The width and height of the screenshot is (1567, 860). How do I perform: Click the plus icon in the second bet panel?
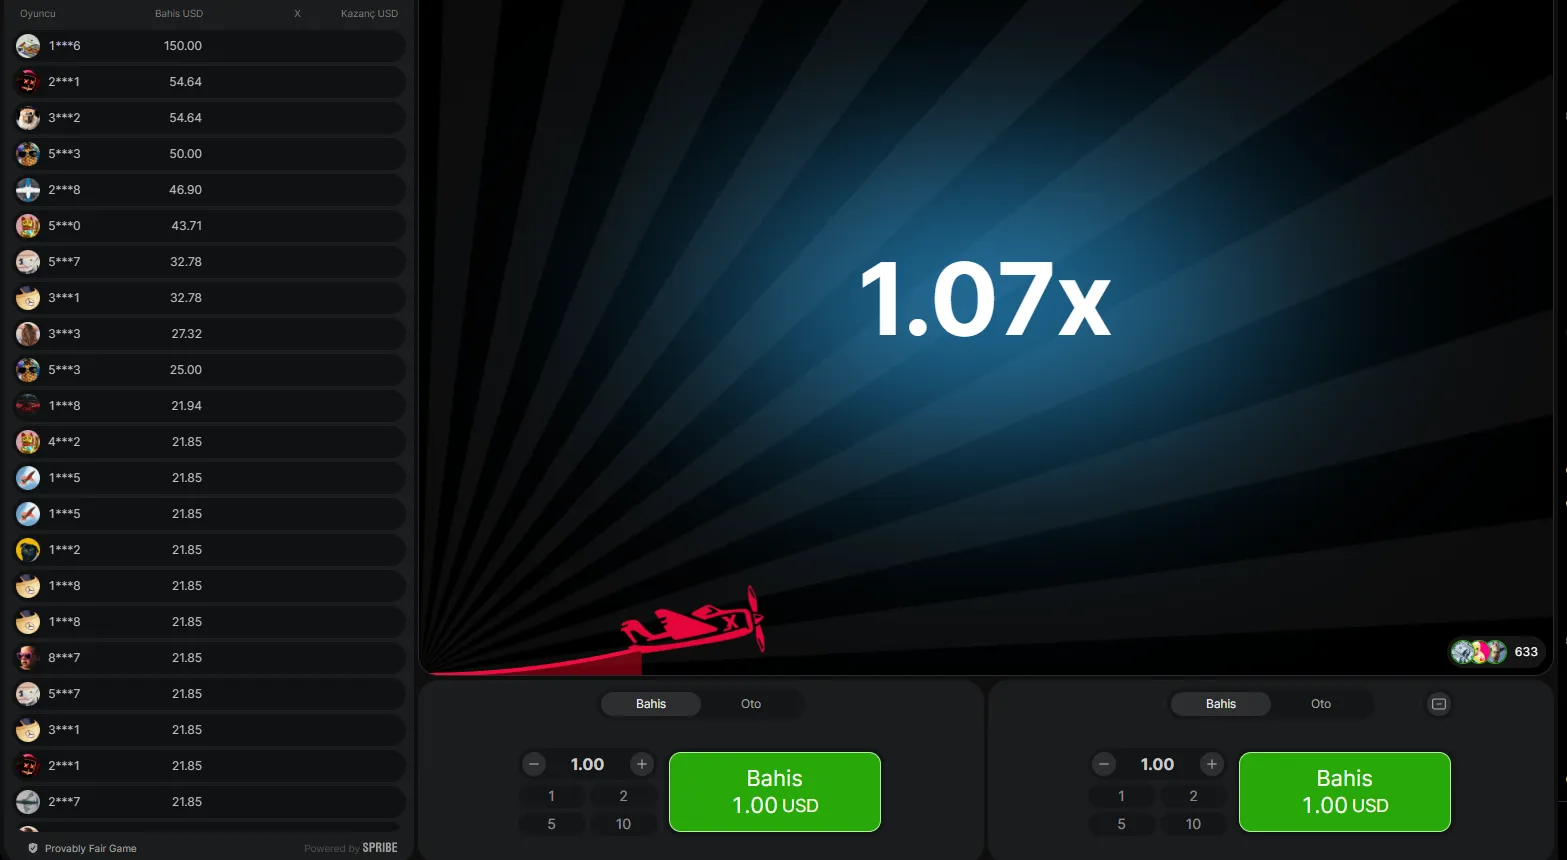tap(1211, 764)
